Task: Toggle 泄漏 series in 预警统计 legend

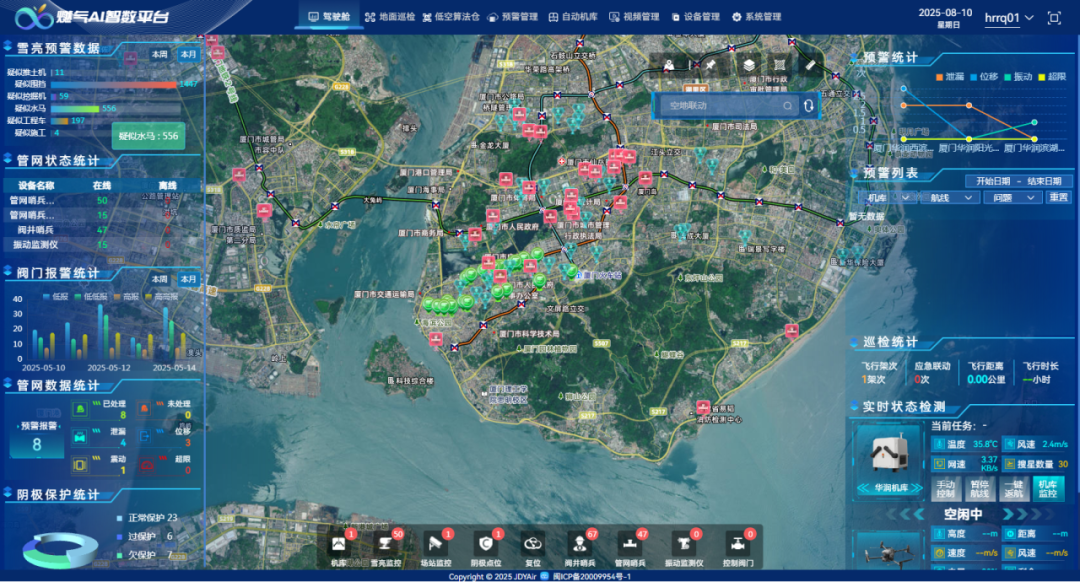Action: click(x=950, y=76)
